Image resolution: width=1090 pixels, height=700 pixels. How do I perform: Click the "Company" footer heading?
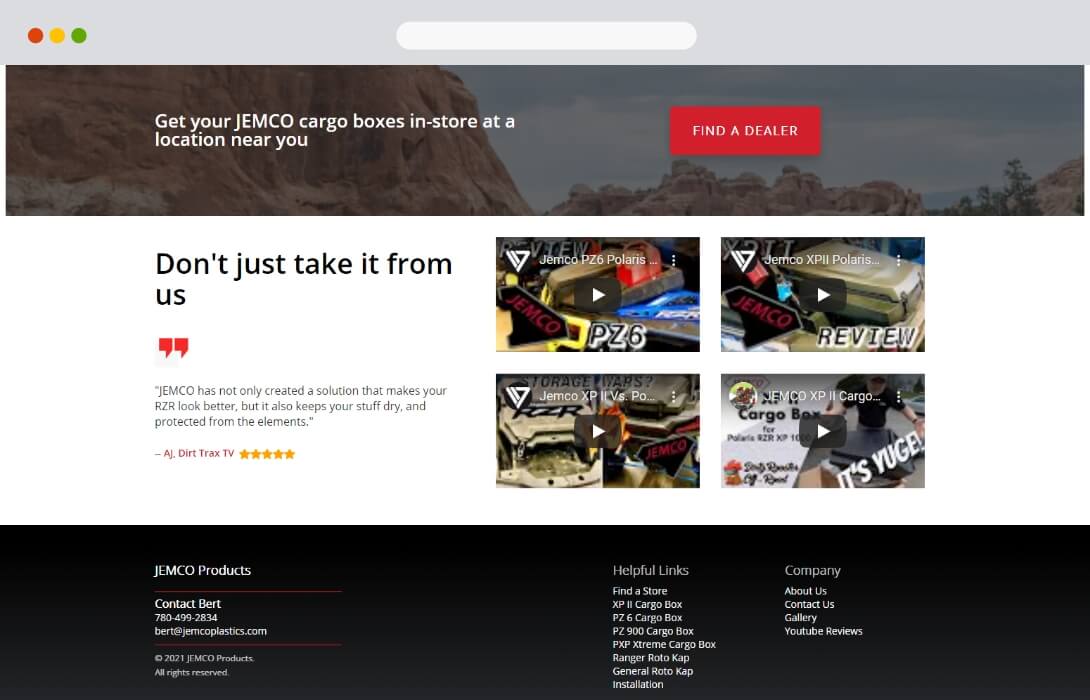coord(813,571)
